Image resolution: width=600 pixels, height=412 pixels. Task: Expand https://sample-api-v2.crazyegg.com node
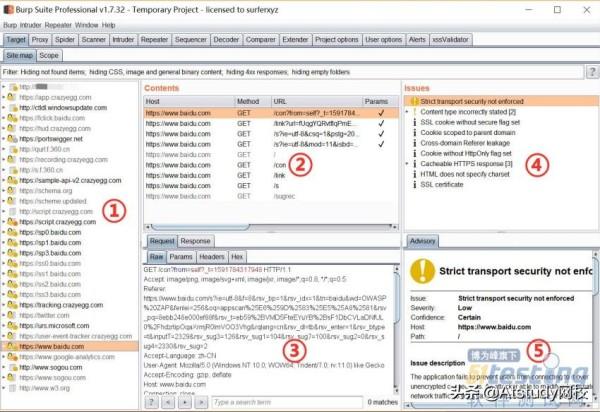(3, 180)
